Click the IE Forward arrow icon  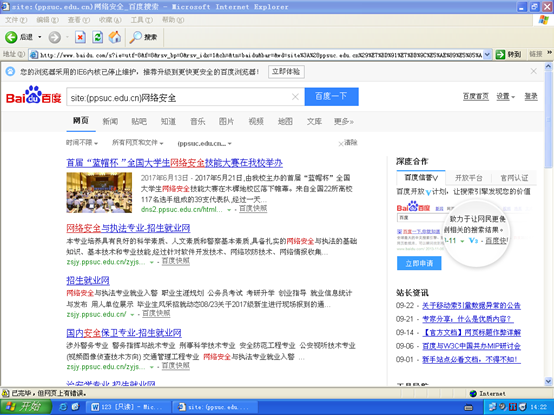(x=54, y=37)
